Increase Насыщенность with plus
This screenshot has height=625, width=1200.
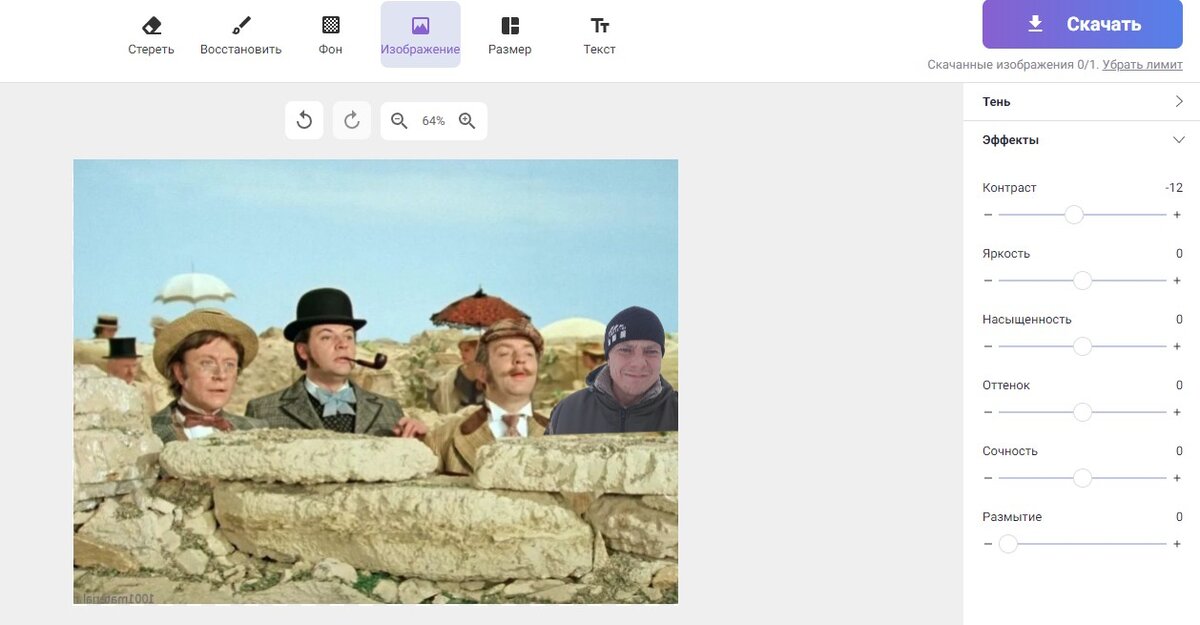[1177, 347]
